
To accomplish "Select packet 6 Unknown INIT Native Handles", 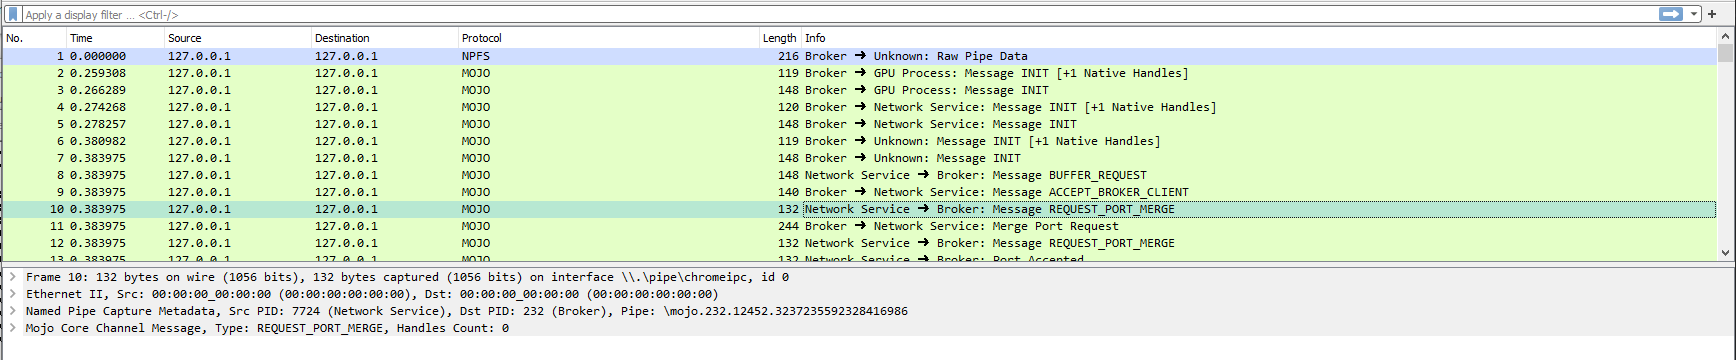I will click(859, 141).
